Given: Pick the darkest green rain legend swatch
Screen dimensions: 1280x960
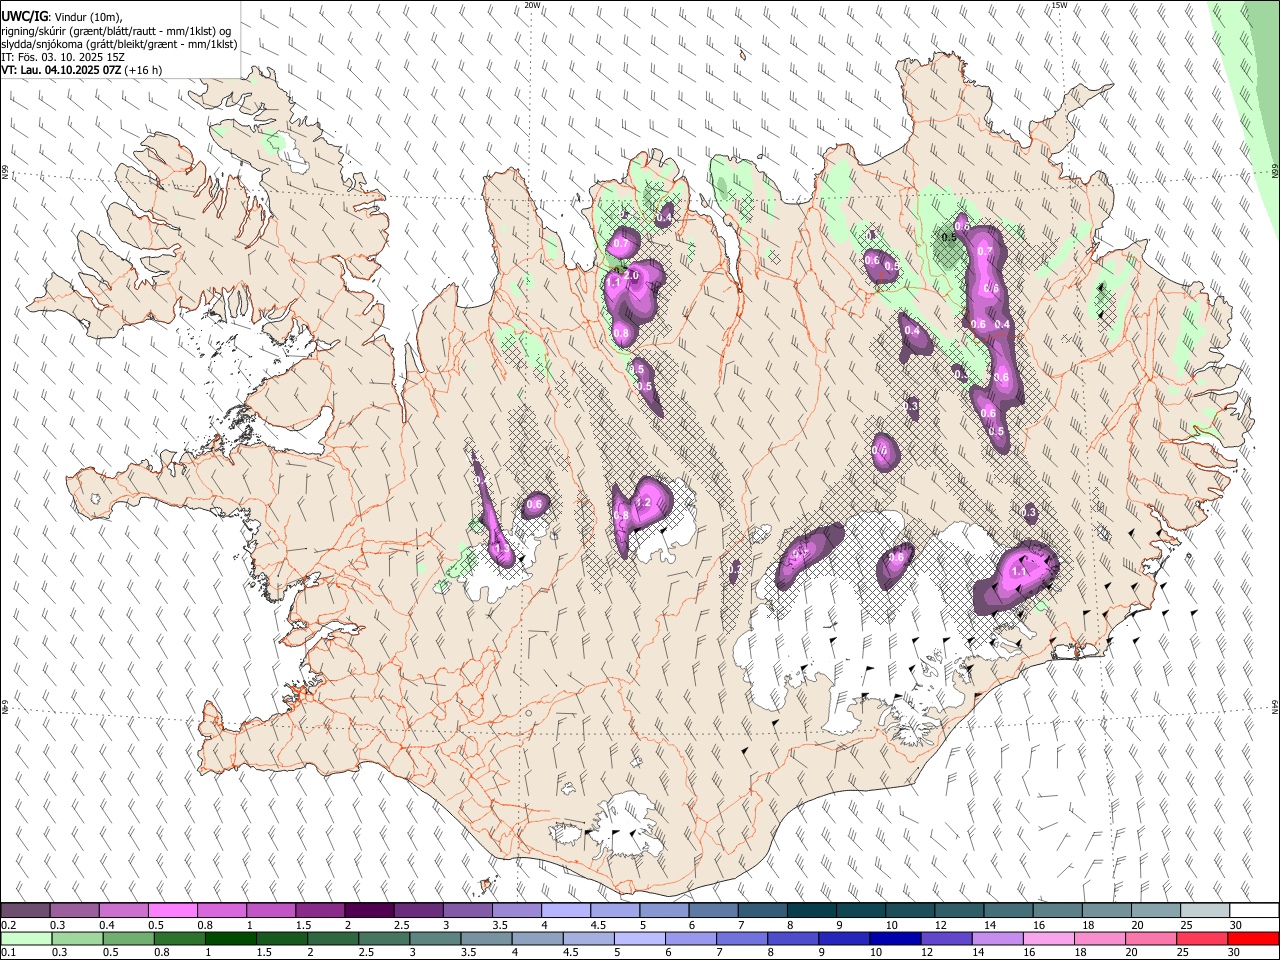Looking at the screenshot, I should pyautogui.click(x=230, y=938).
